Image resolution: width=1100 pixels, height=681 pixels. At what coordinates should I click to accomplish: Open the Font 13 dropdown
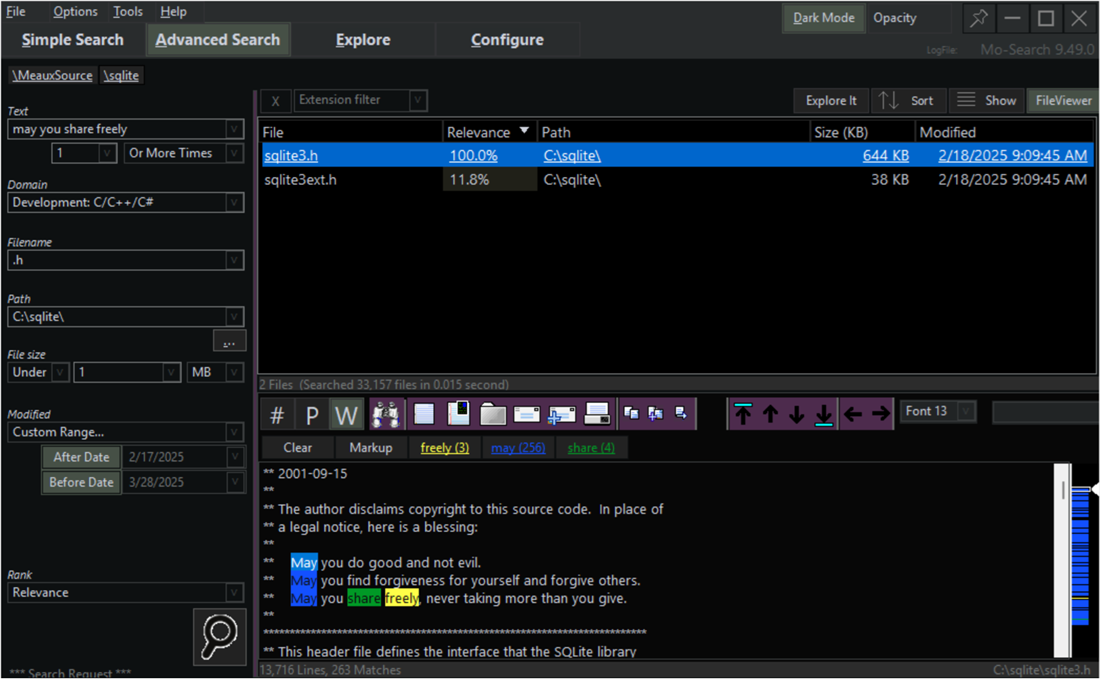pyautogui.click(x=966, y=412)
